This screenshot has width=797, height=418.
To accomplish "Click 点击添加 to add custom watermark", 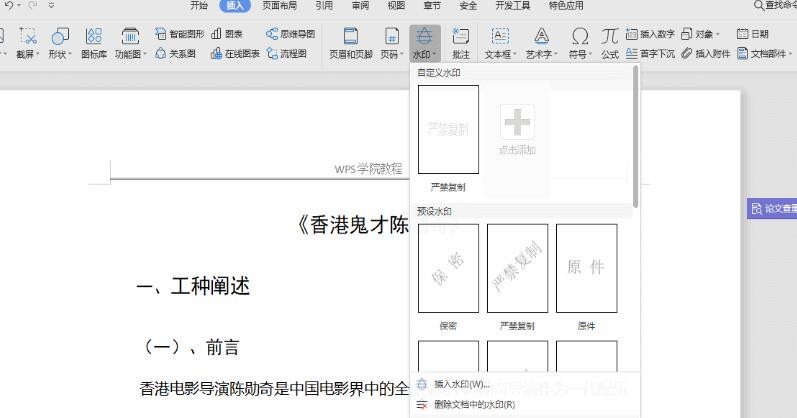I will tap(517, 129).
